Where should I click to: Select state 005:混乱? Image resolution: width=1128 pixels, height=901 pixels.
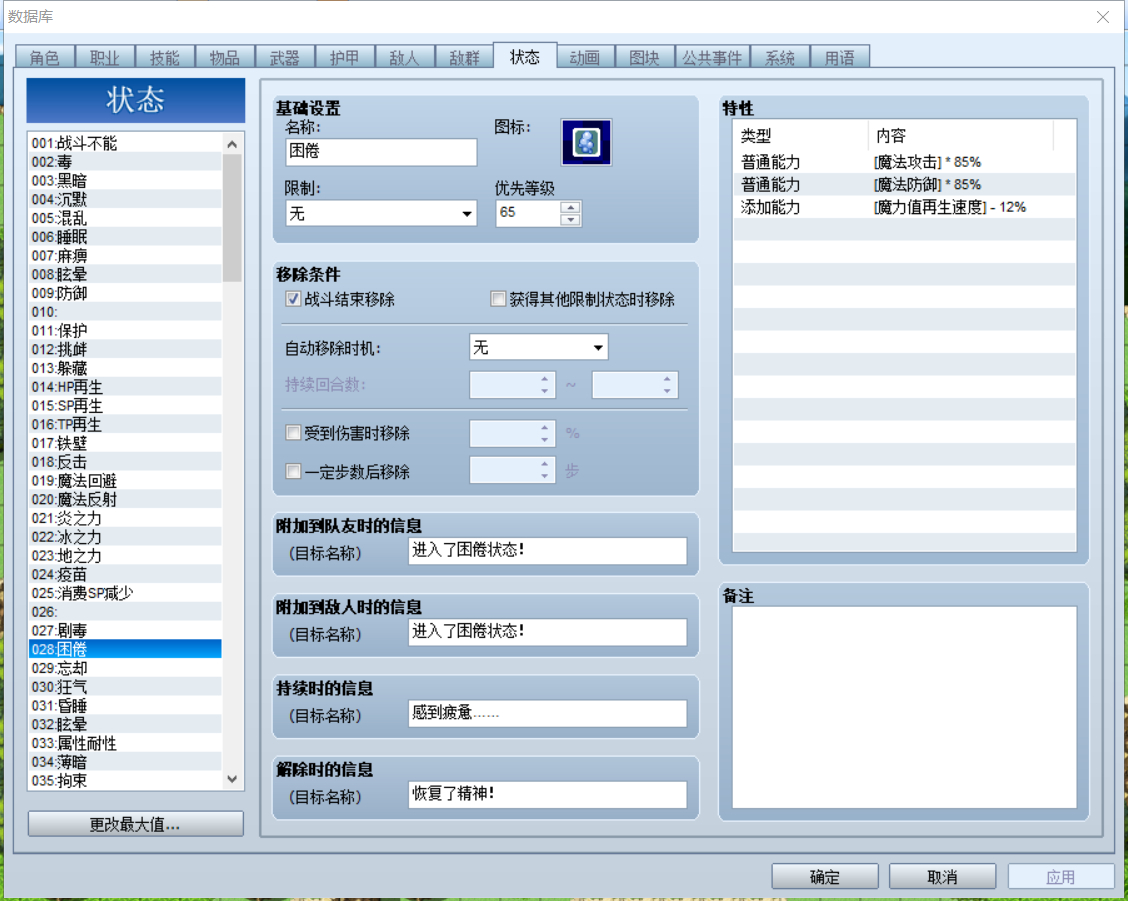pyautogui.click(x=125, y=217)
